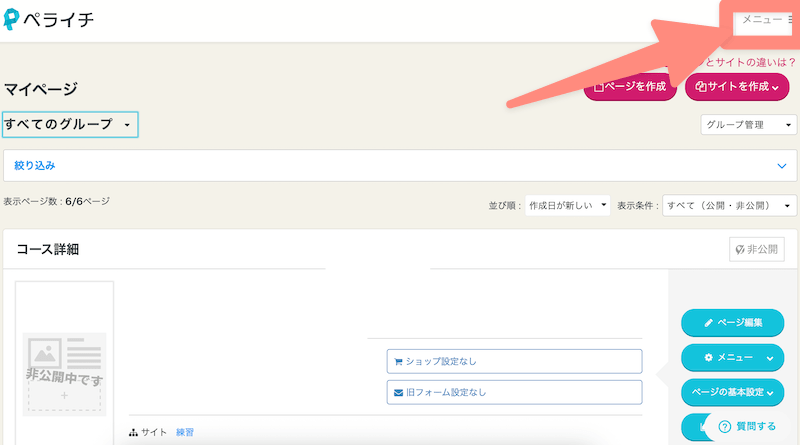Click the Peraichi logo
Image resolution: width=800 pixels, height=445 pixels.
(49, 19)
